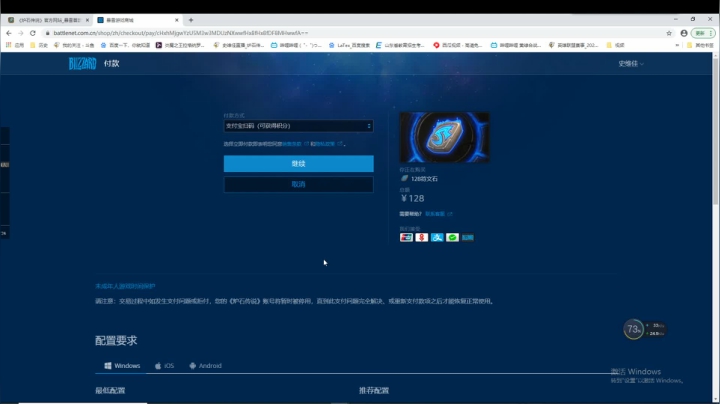Open a new browser tab with plus icon

pos(191,20)
